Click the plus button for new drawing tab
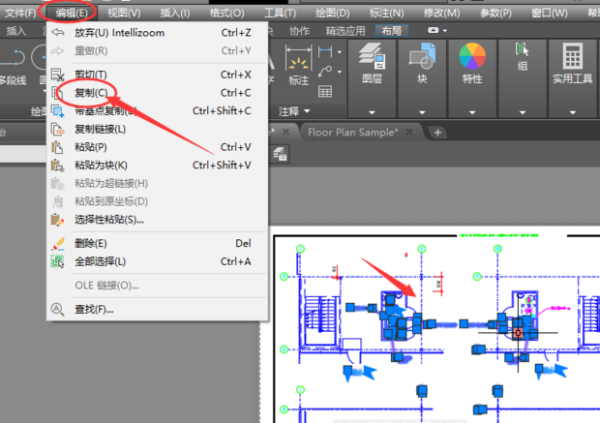The image size is (600, 423). (x=437, y=132)
